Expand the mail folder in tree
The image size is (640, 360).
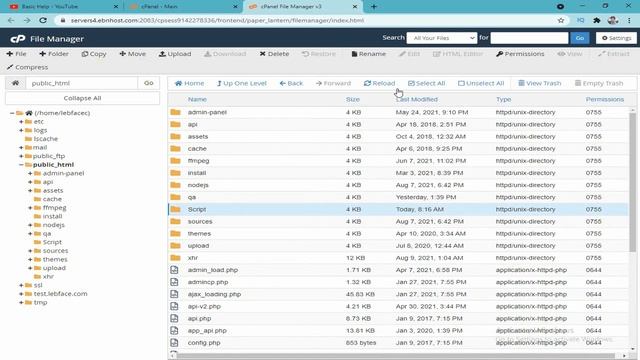21,147
